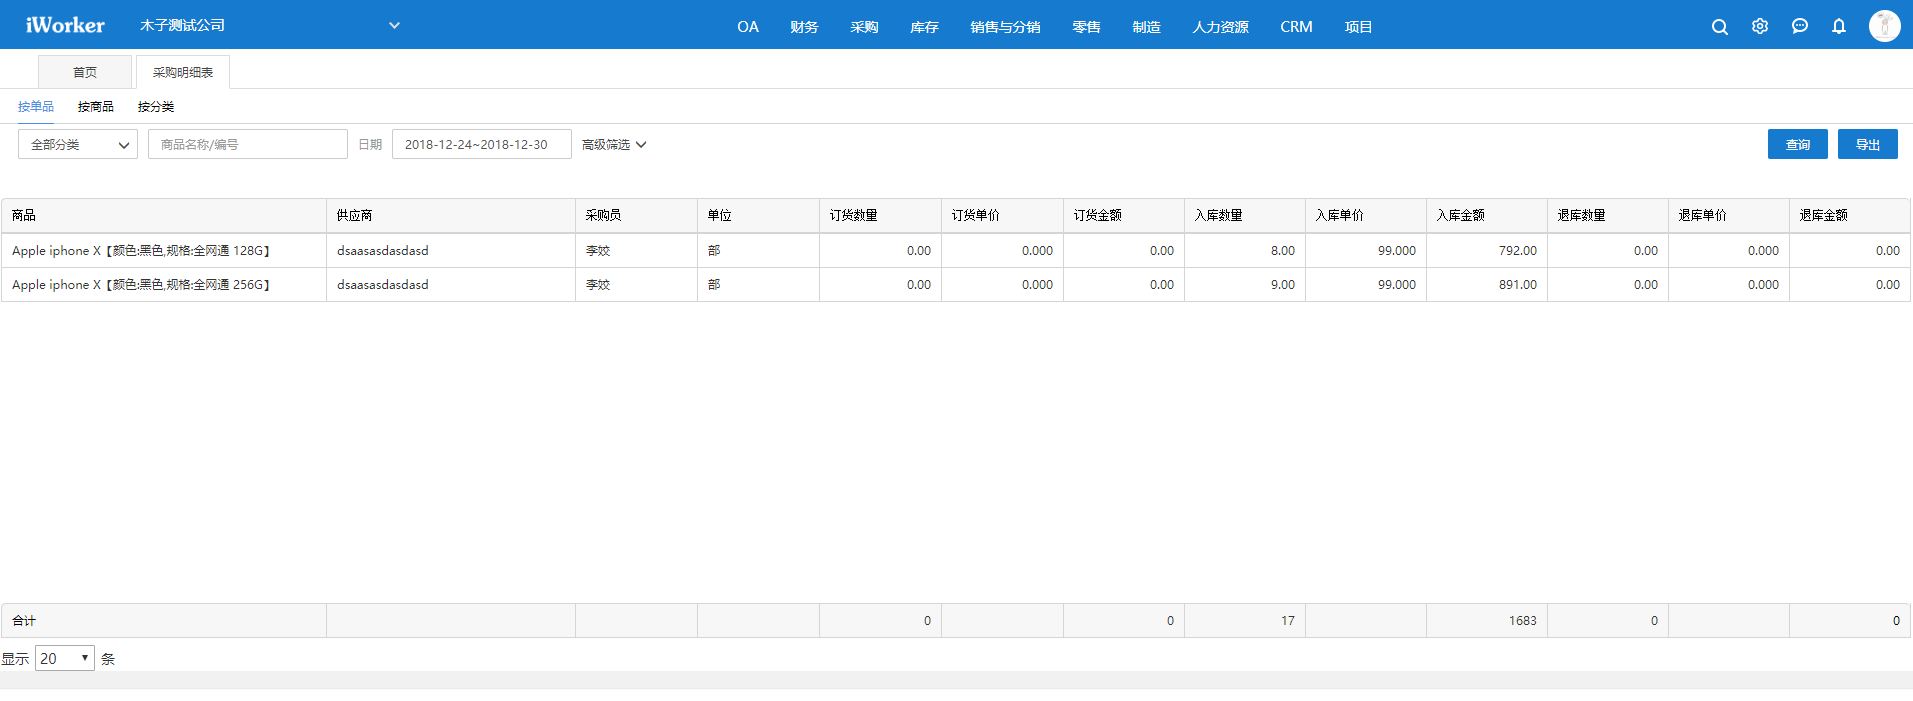Click the 退库单价 column header
The width and height of the screenshot is (1913, 701).
[1729, 215]
